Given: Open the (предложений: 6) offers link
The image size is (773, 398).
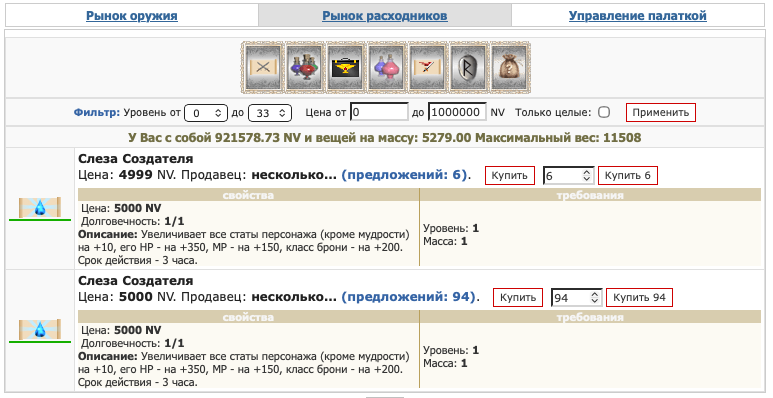Looking at the screenshot, I should pyautogui.click(x=404, y=175).
